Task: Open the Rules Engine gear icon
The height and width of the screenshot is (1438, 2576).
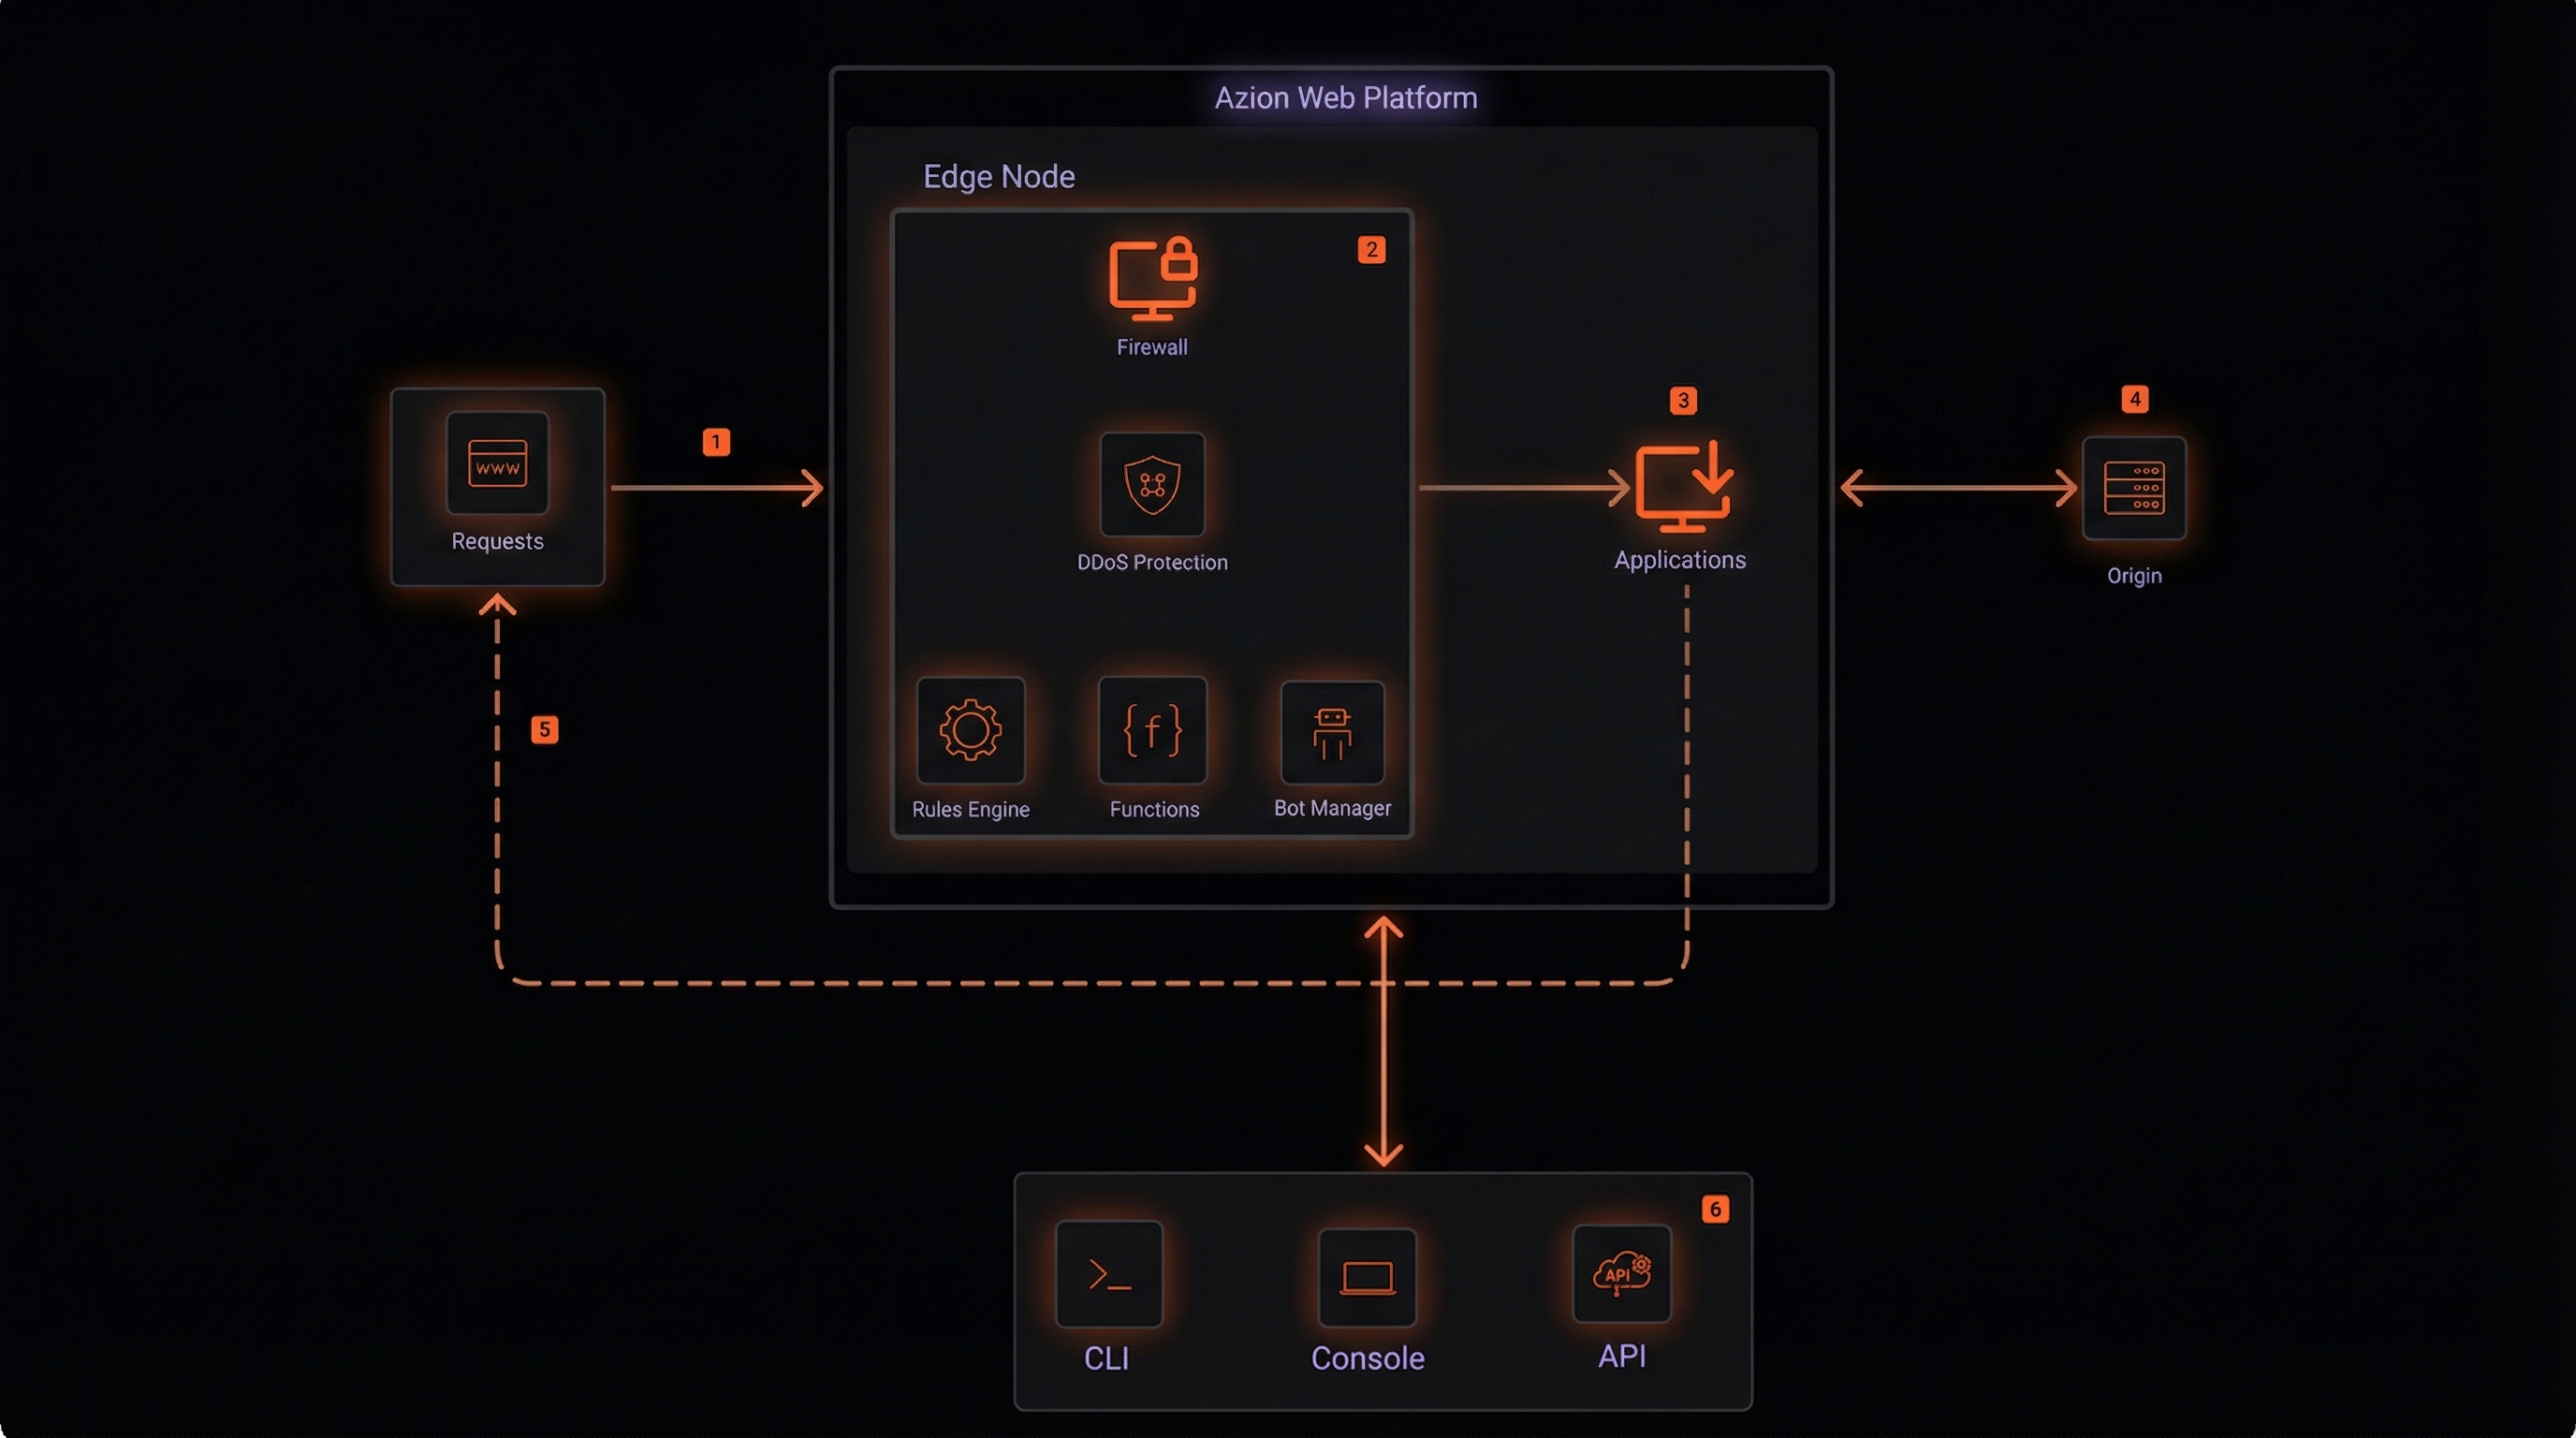Action: coord(970,730)
